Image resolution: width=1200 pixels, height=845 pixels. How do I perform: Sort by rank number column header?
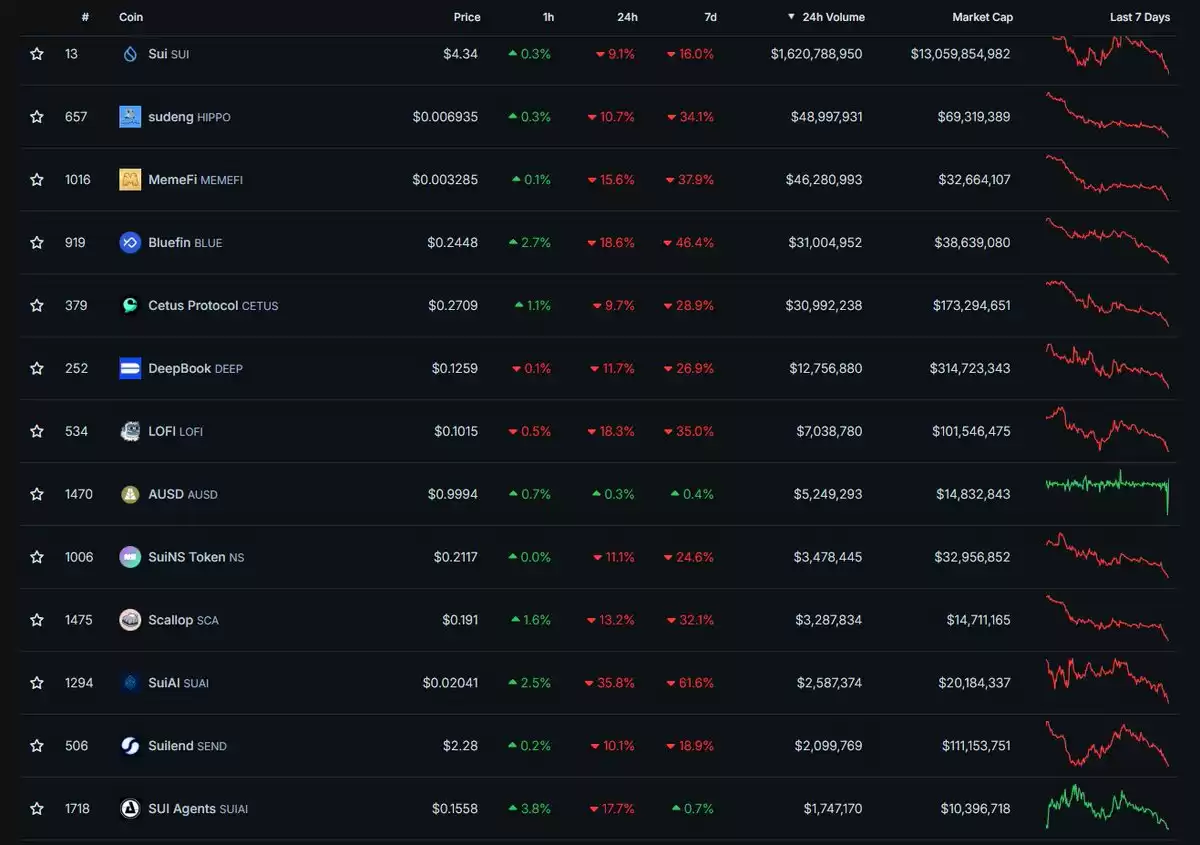85,17
